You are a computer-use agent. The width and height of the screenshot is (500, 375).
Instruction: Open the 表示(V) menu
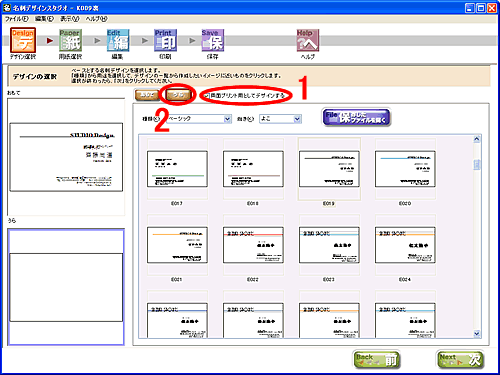point(70,19)
